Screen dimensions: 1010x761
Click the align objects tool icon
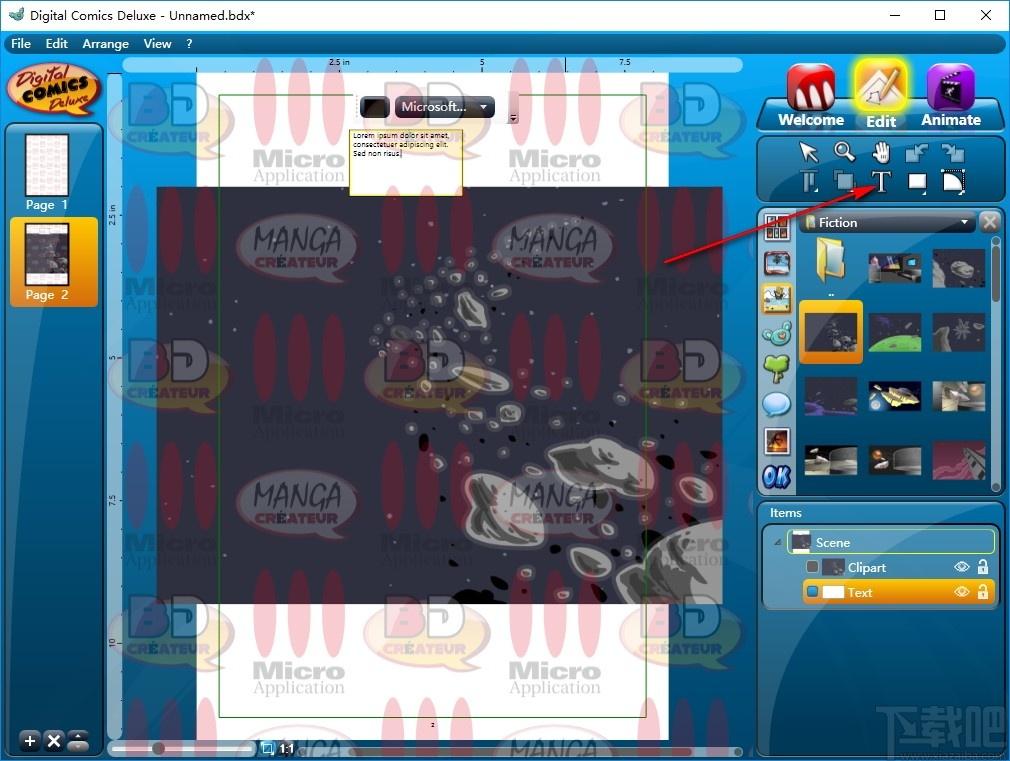coord(809,182)
